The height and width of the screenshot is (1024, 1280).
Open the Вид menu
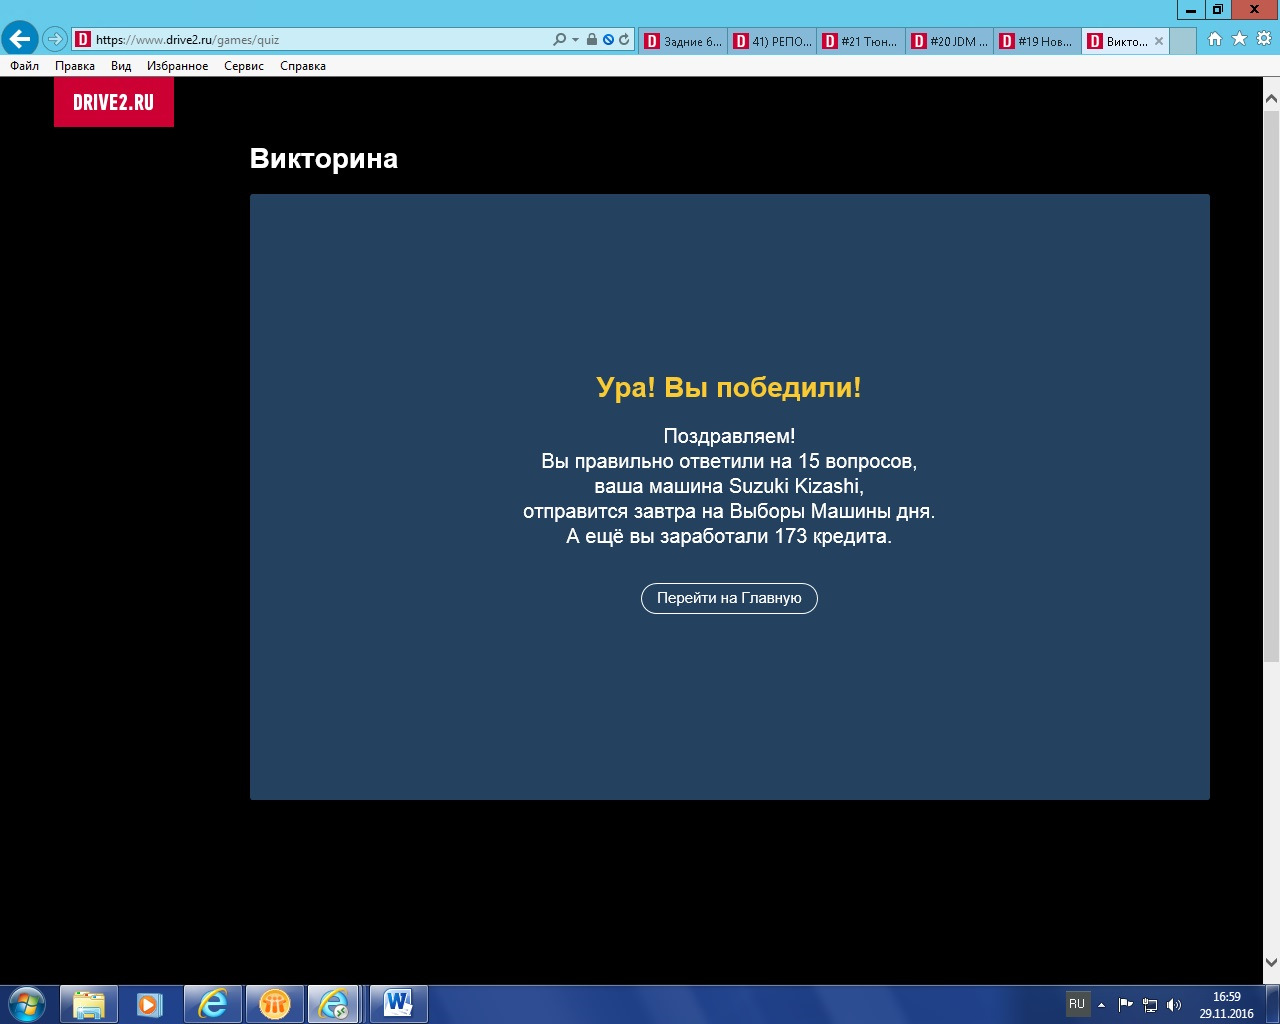click(121, 66)
